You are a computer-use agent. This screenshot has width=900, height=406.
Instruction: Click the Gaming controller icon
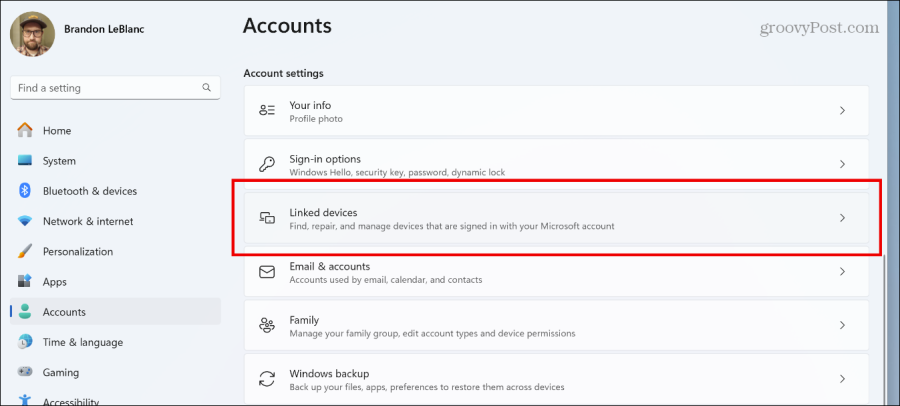[25, 372]
